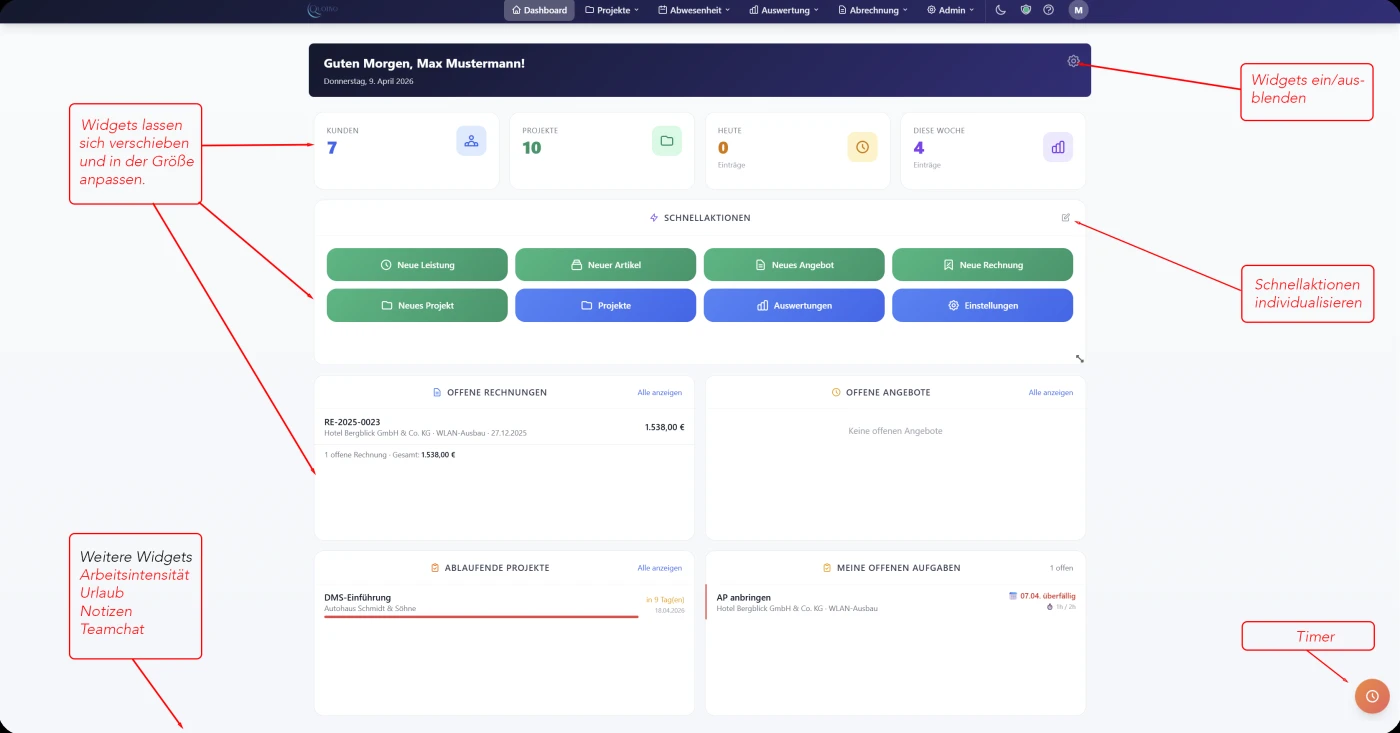The image size is (1400, 733).
Task: Click the Projekte widget folder icon
Action: [666, 141]
